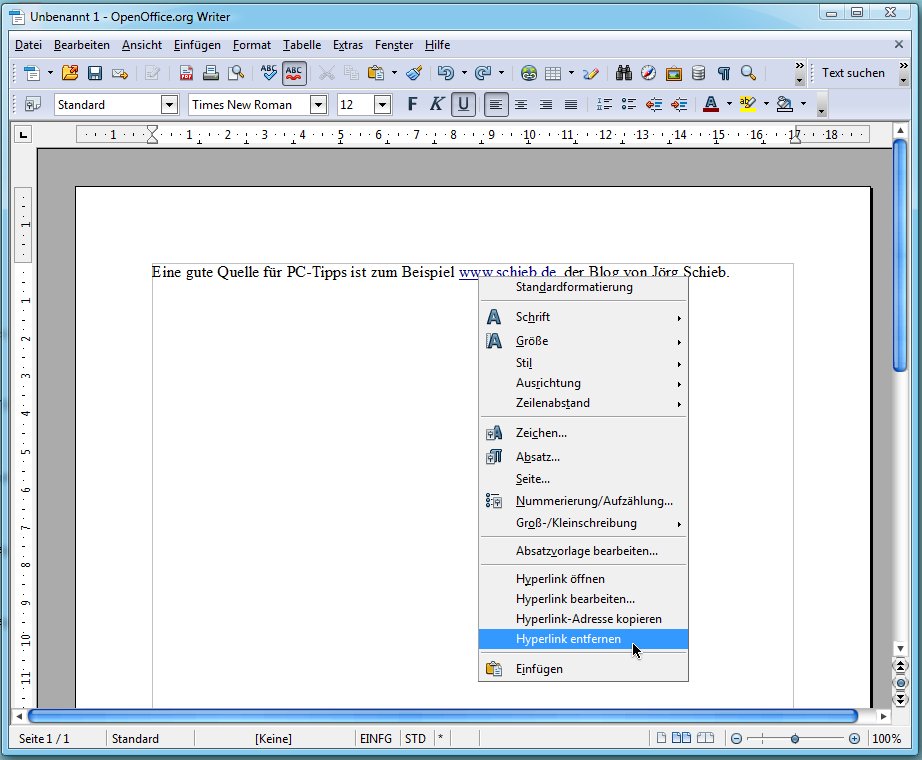Click the Text suchen search field
Screen dimensions: 922x760
[853, 73]
